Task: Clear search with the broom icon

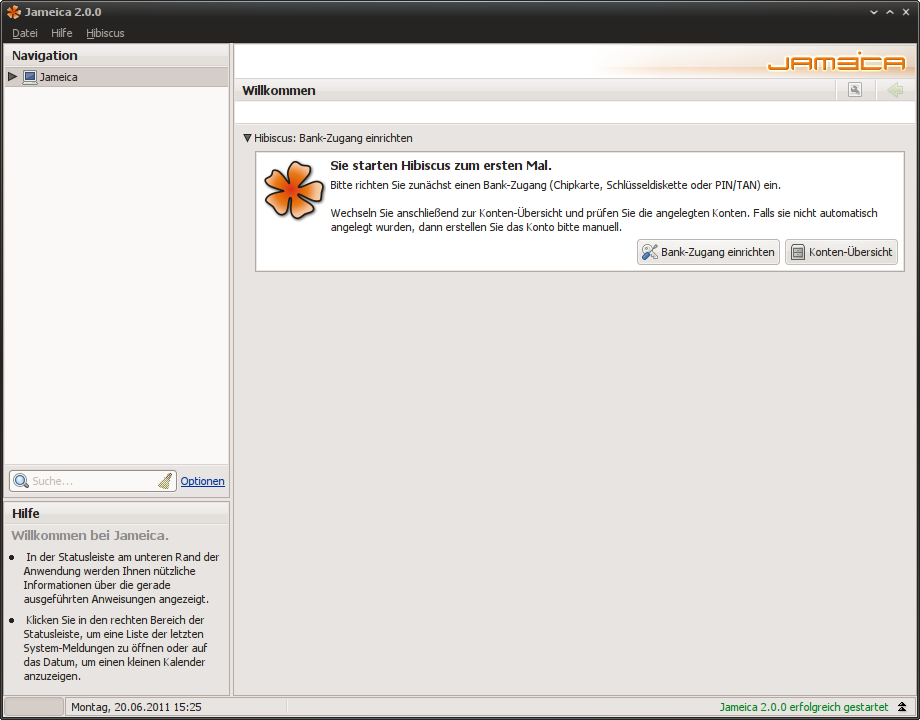Action: [165, 481]
